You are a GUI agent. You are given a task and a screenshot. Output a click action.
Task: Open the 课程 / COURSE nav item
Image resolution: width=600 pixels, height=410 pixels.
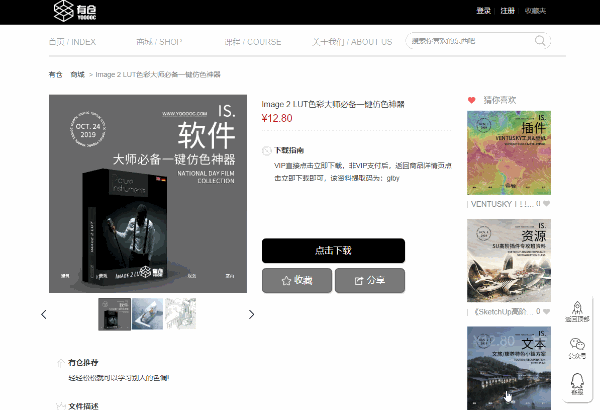253,42
